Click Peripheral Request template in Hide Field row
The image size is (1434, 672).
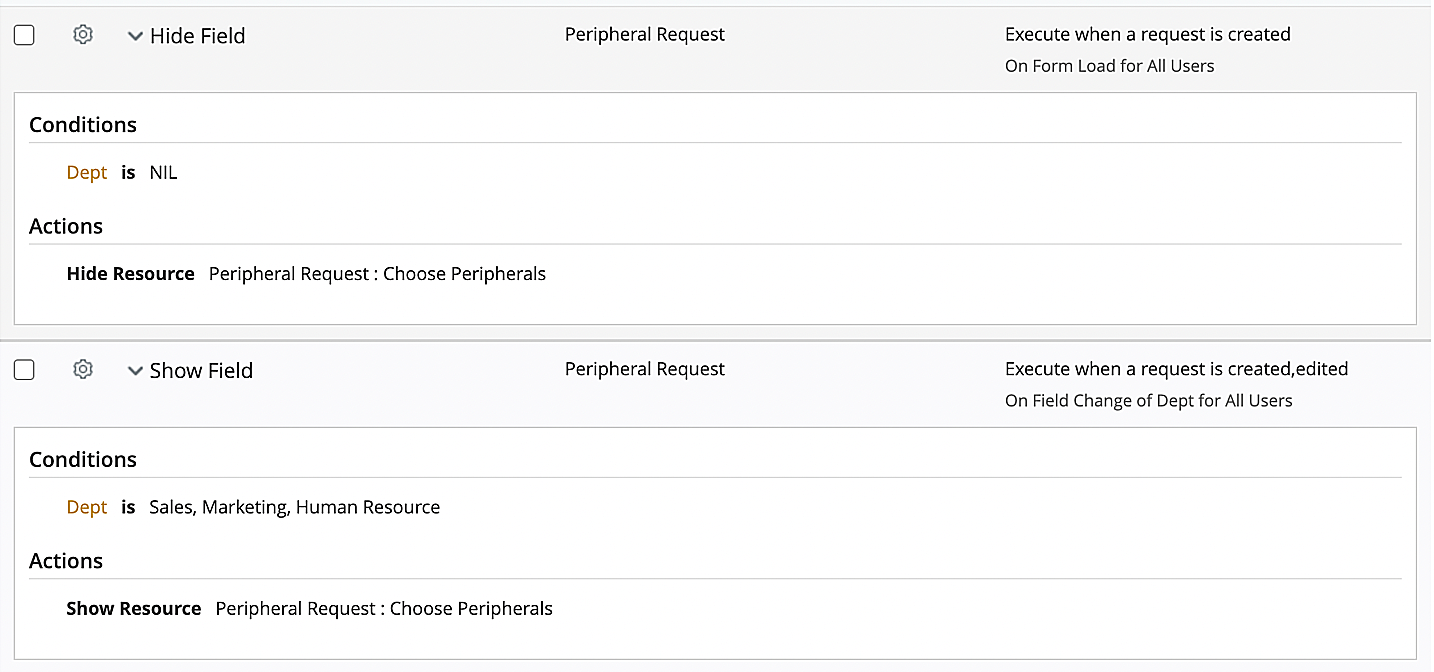tap(645, 34)
